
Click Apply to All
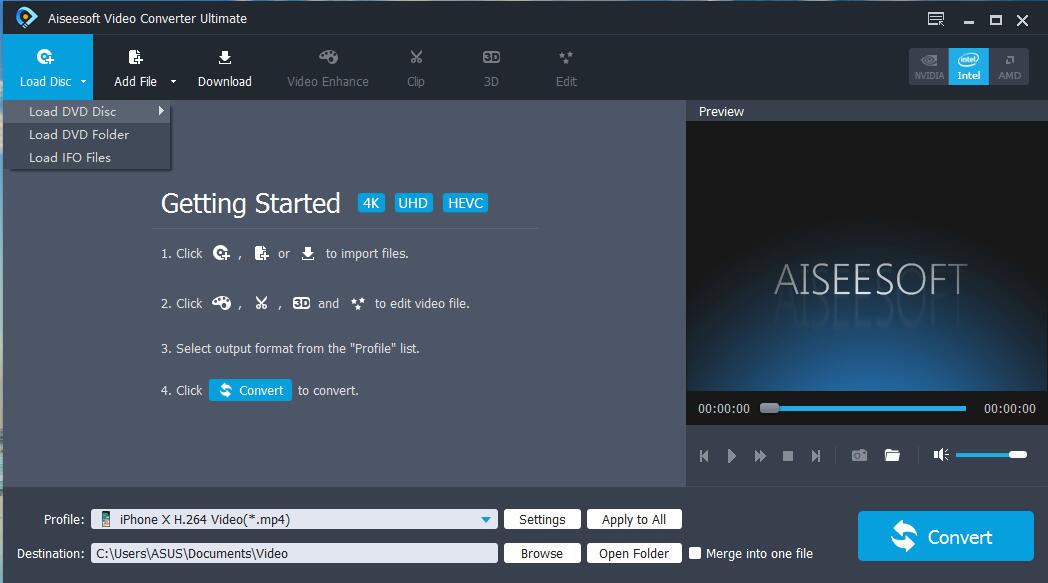[x=634, y=519]
